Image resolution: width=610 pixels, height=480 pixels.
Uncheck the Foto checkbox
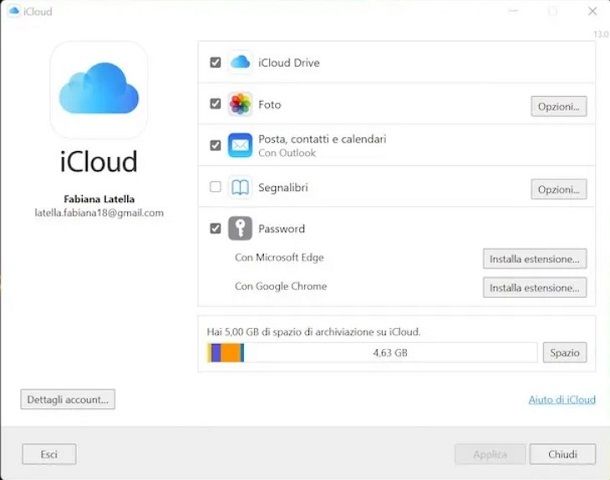click(x=215, y=104)
